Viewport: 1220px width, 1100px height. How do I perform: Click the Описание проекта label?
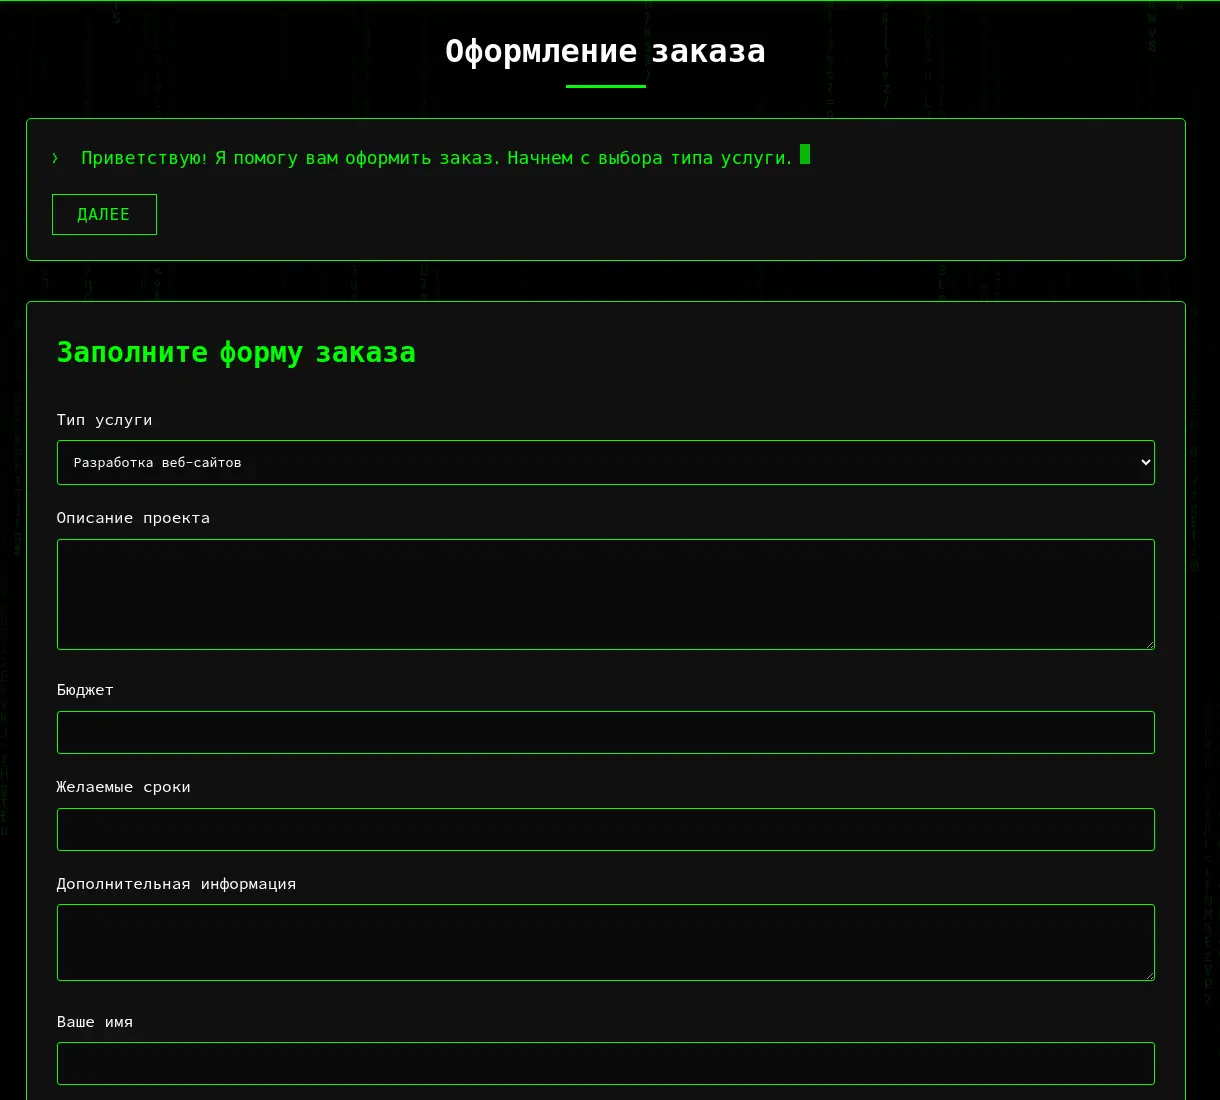(x=133, y=518)
